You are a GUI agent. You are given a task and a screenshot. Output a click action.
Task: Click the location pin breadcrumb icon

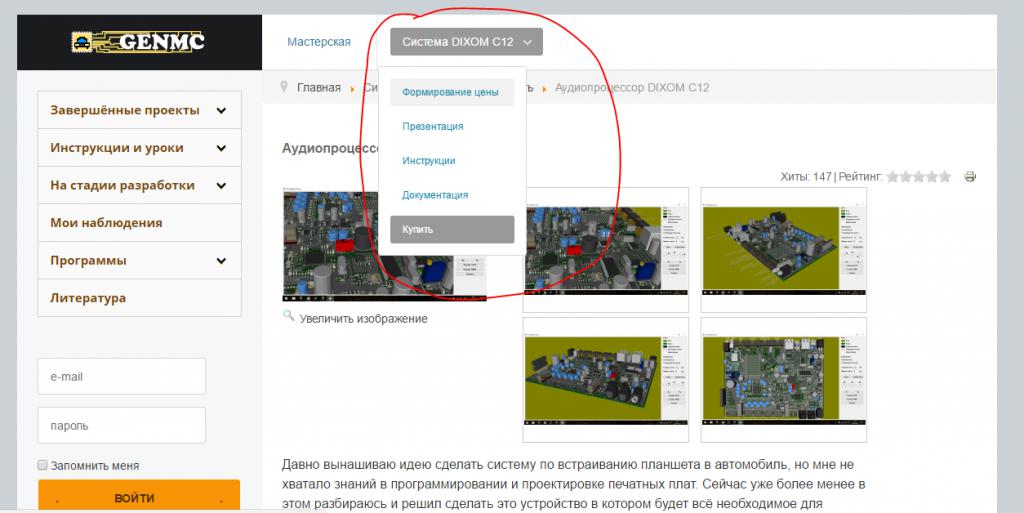284,87
